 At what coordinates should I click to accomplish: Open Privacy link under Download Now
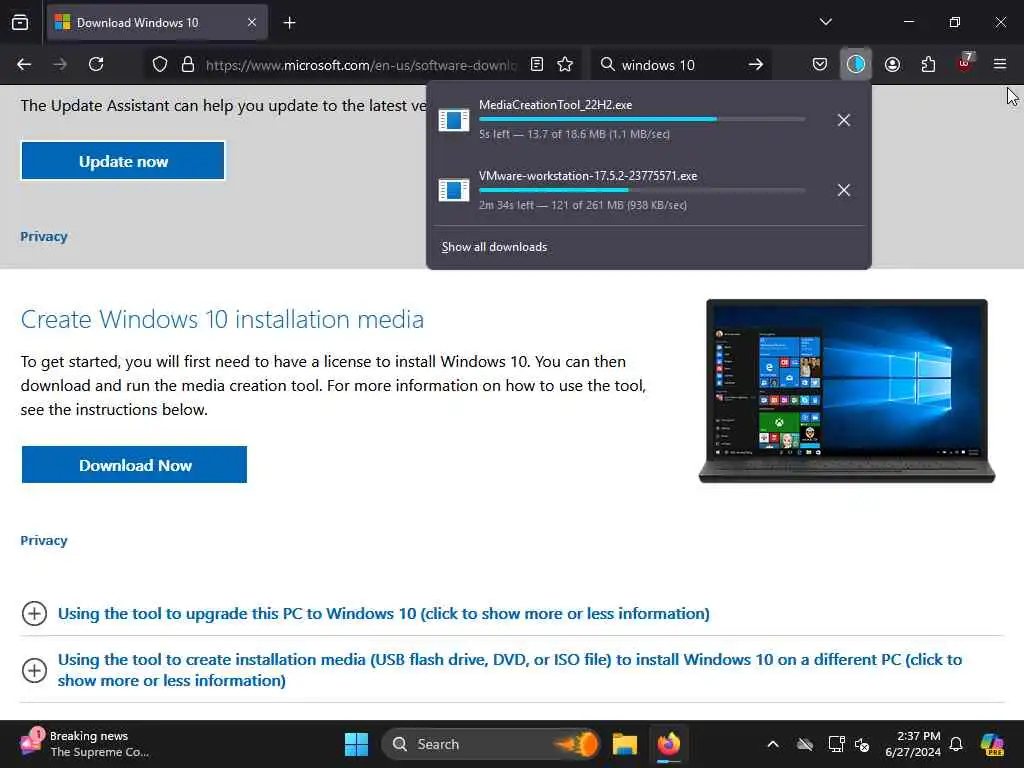pyautogui.click(x=44, y=541)
